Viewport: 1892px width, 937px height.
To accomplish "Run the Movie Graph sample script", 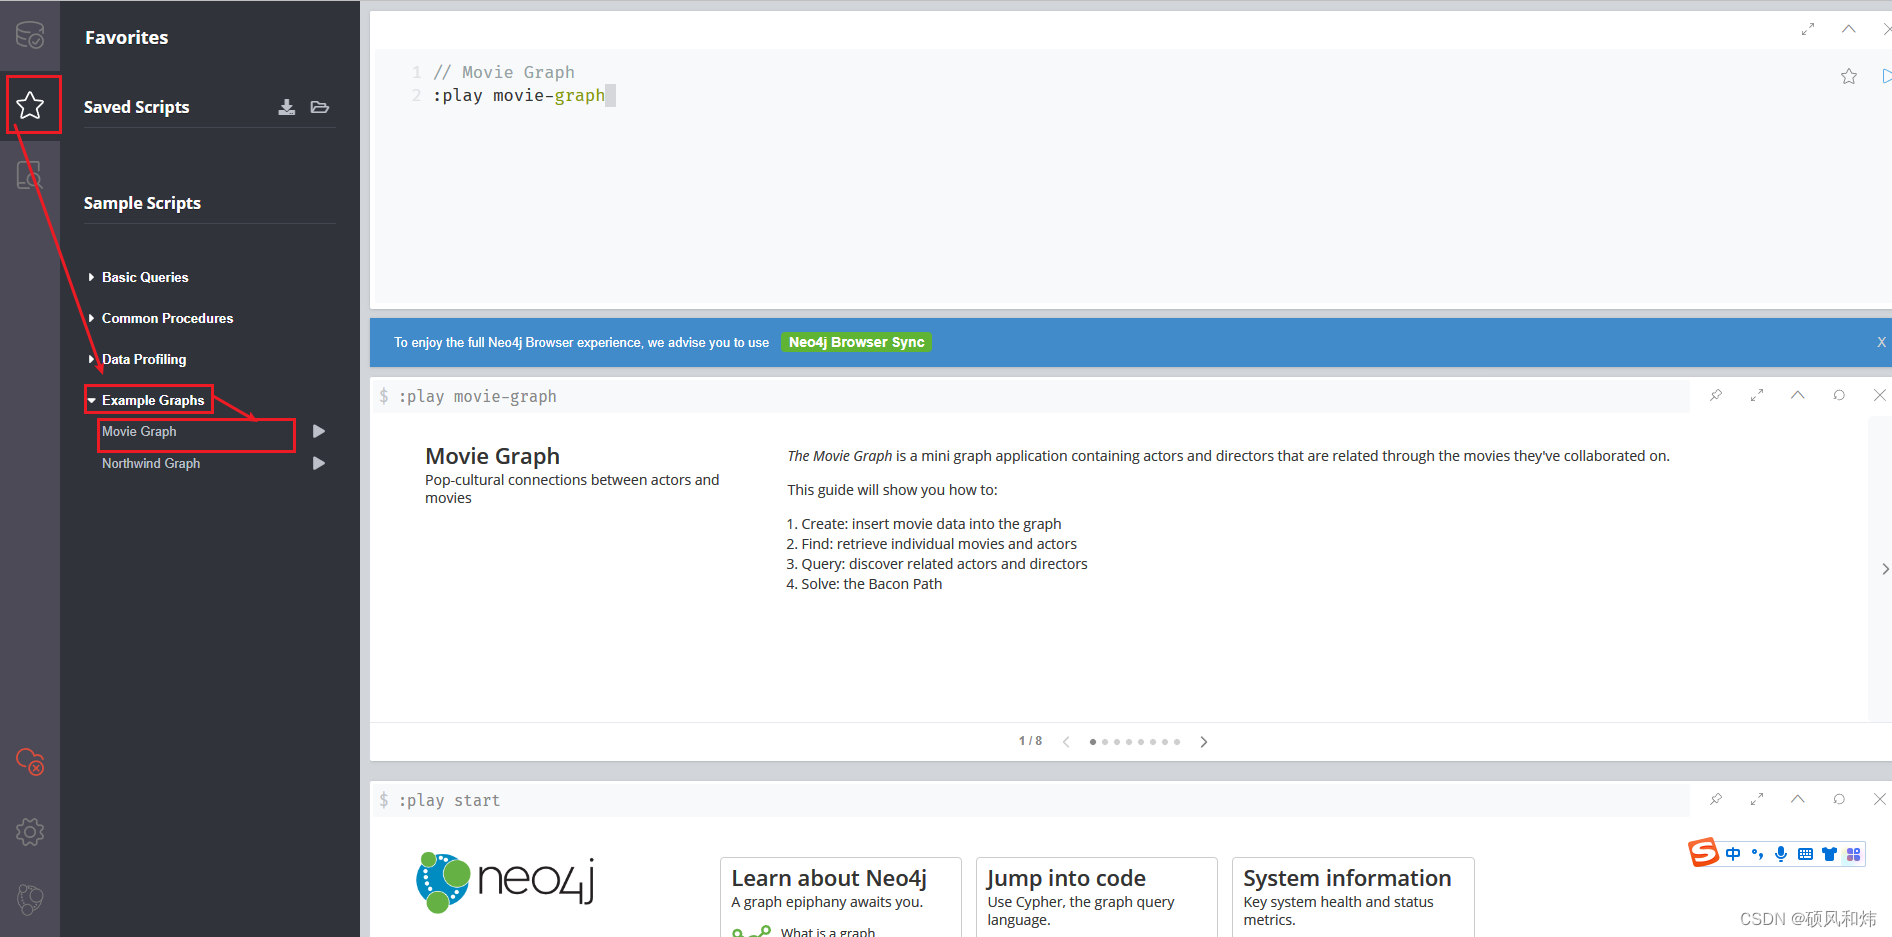I will click(319, 431).
